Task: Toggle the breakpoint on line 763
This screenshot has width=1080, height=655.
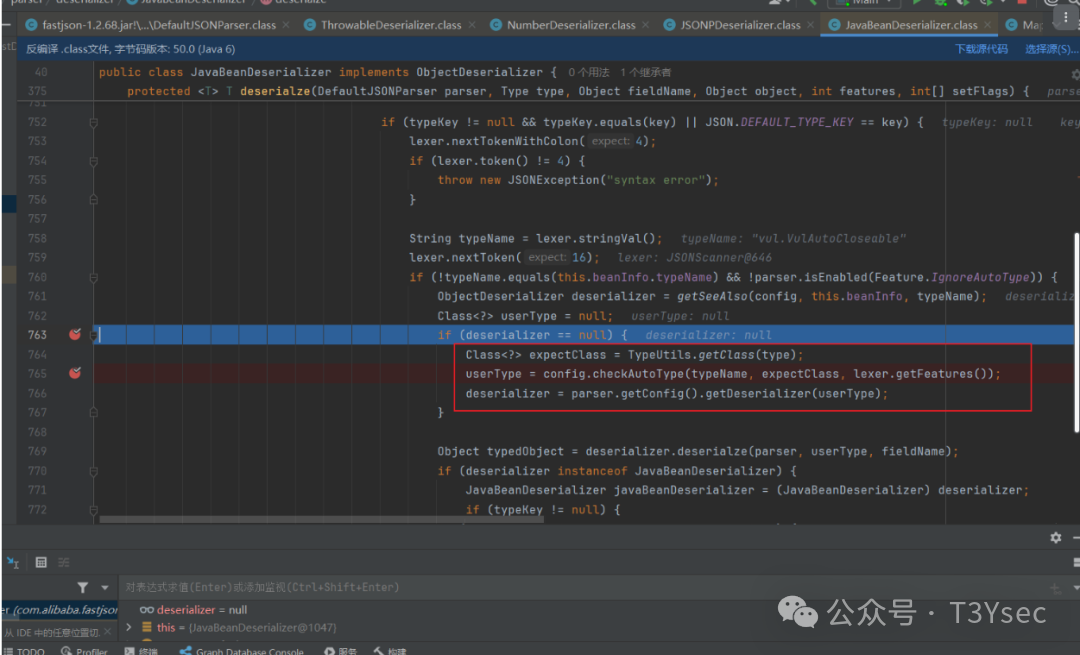Action: [x=74, y=334]
